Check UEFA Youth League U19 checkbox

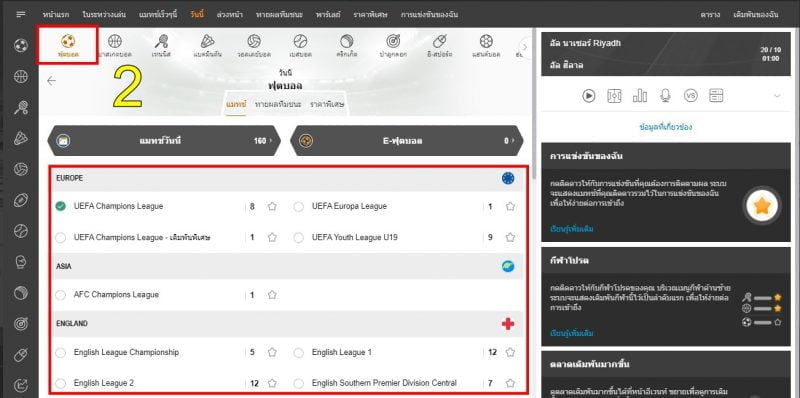(x=299, y=237)
